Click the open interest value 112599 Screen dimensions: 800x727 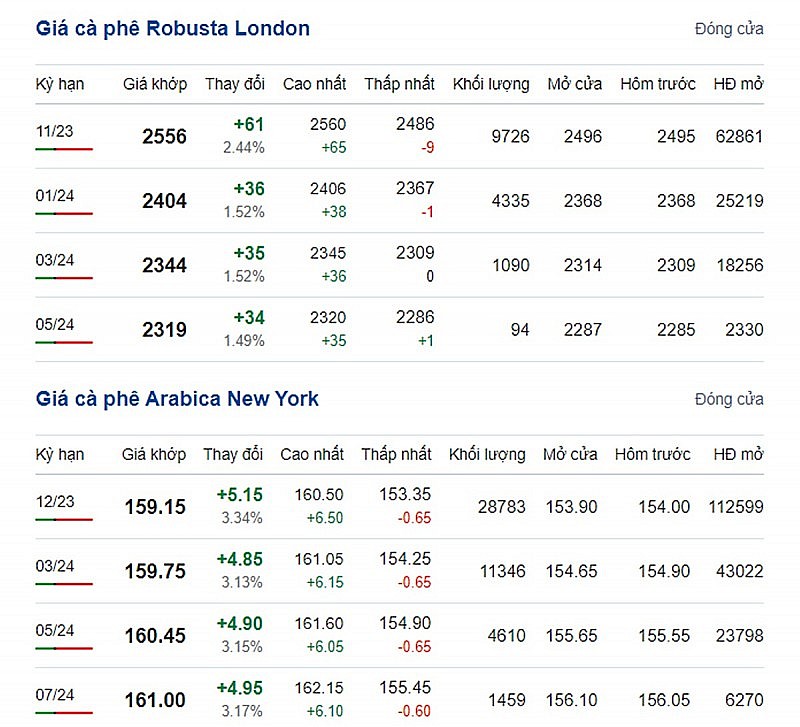pos(736,507)
